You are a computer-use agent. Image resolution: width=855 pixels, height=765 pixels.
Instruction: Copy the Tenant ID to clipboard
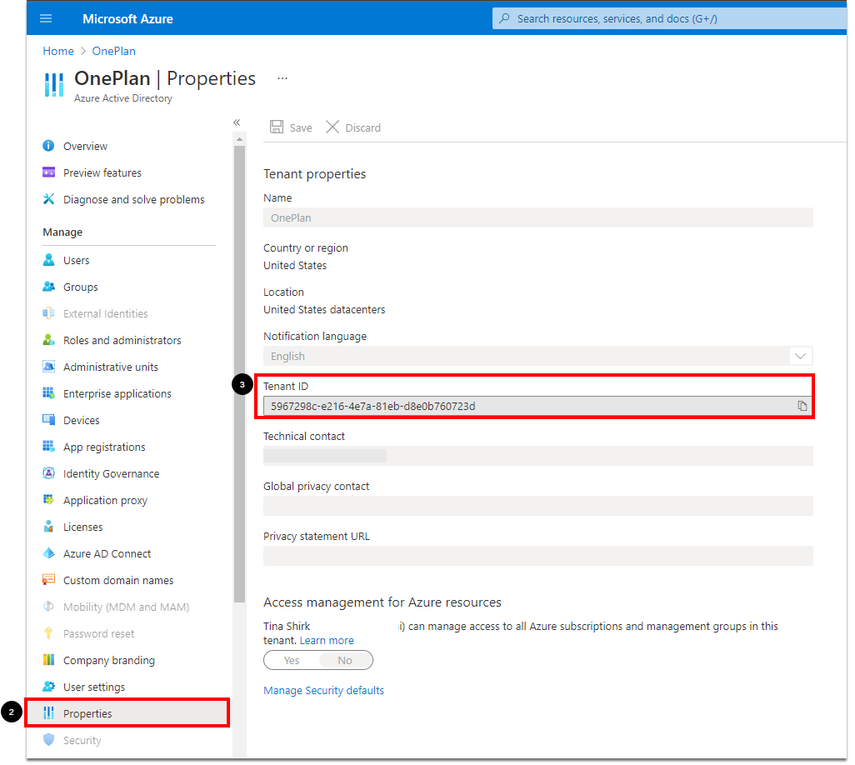tap(802, 406)
